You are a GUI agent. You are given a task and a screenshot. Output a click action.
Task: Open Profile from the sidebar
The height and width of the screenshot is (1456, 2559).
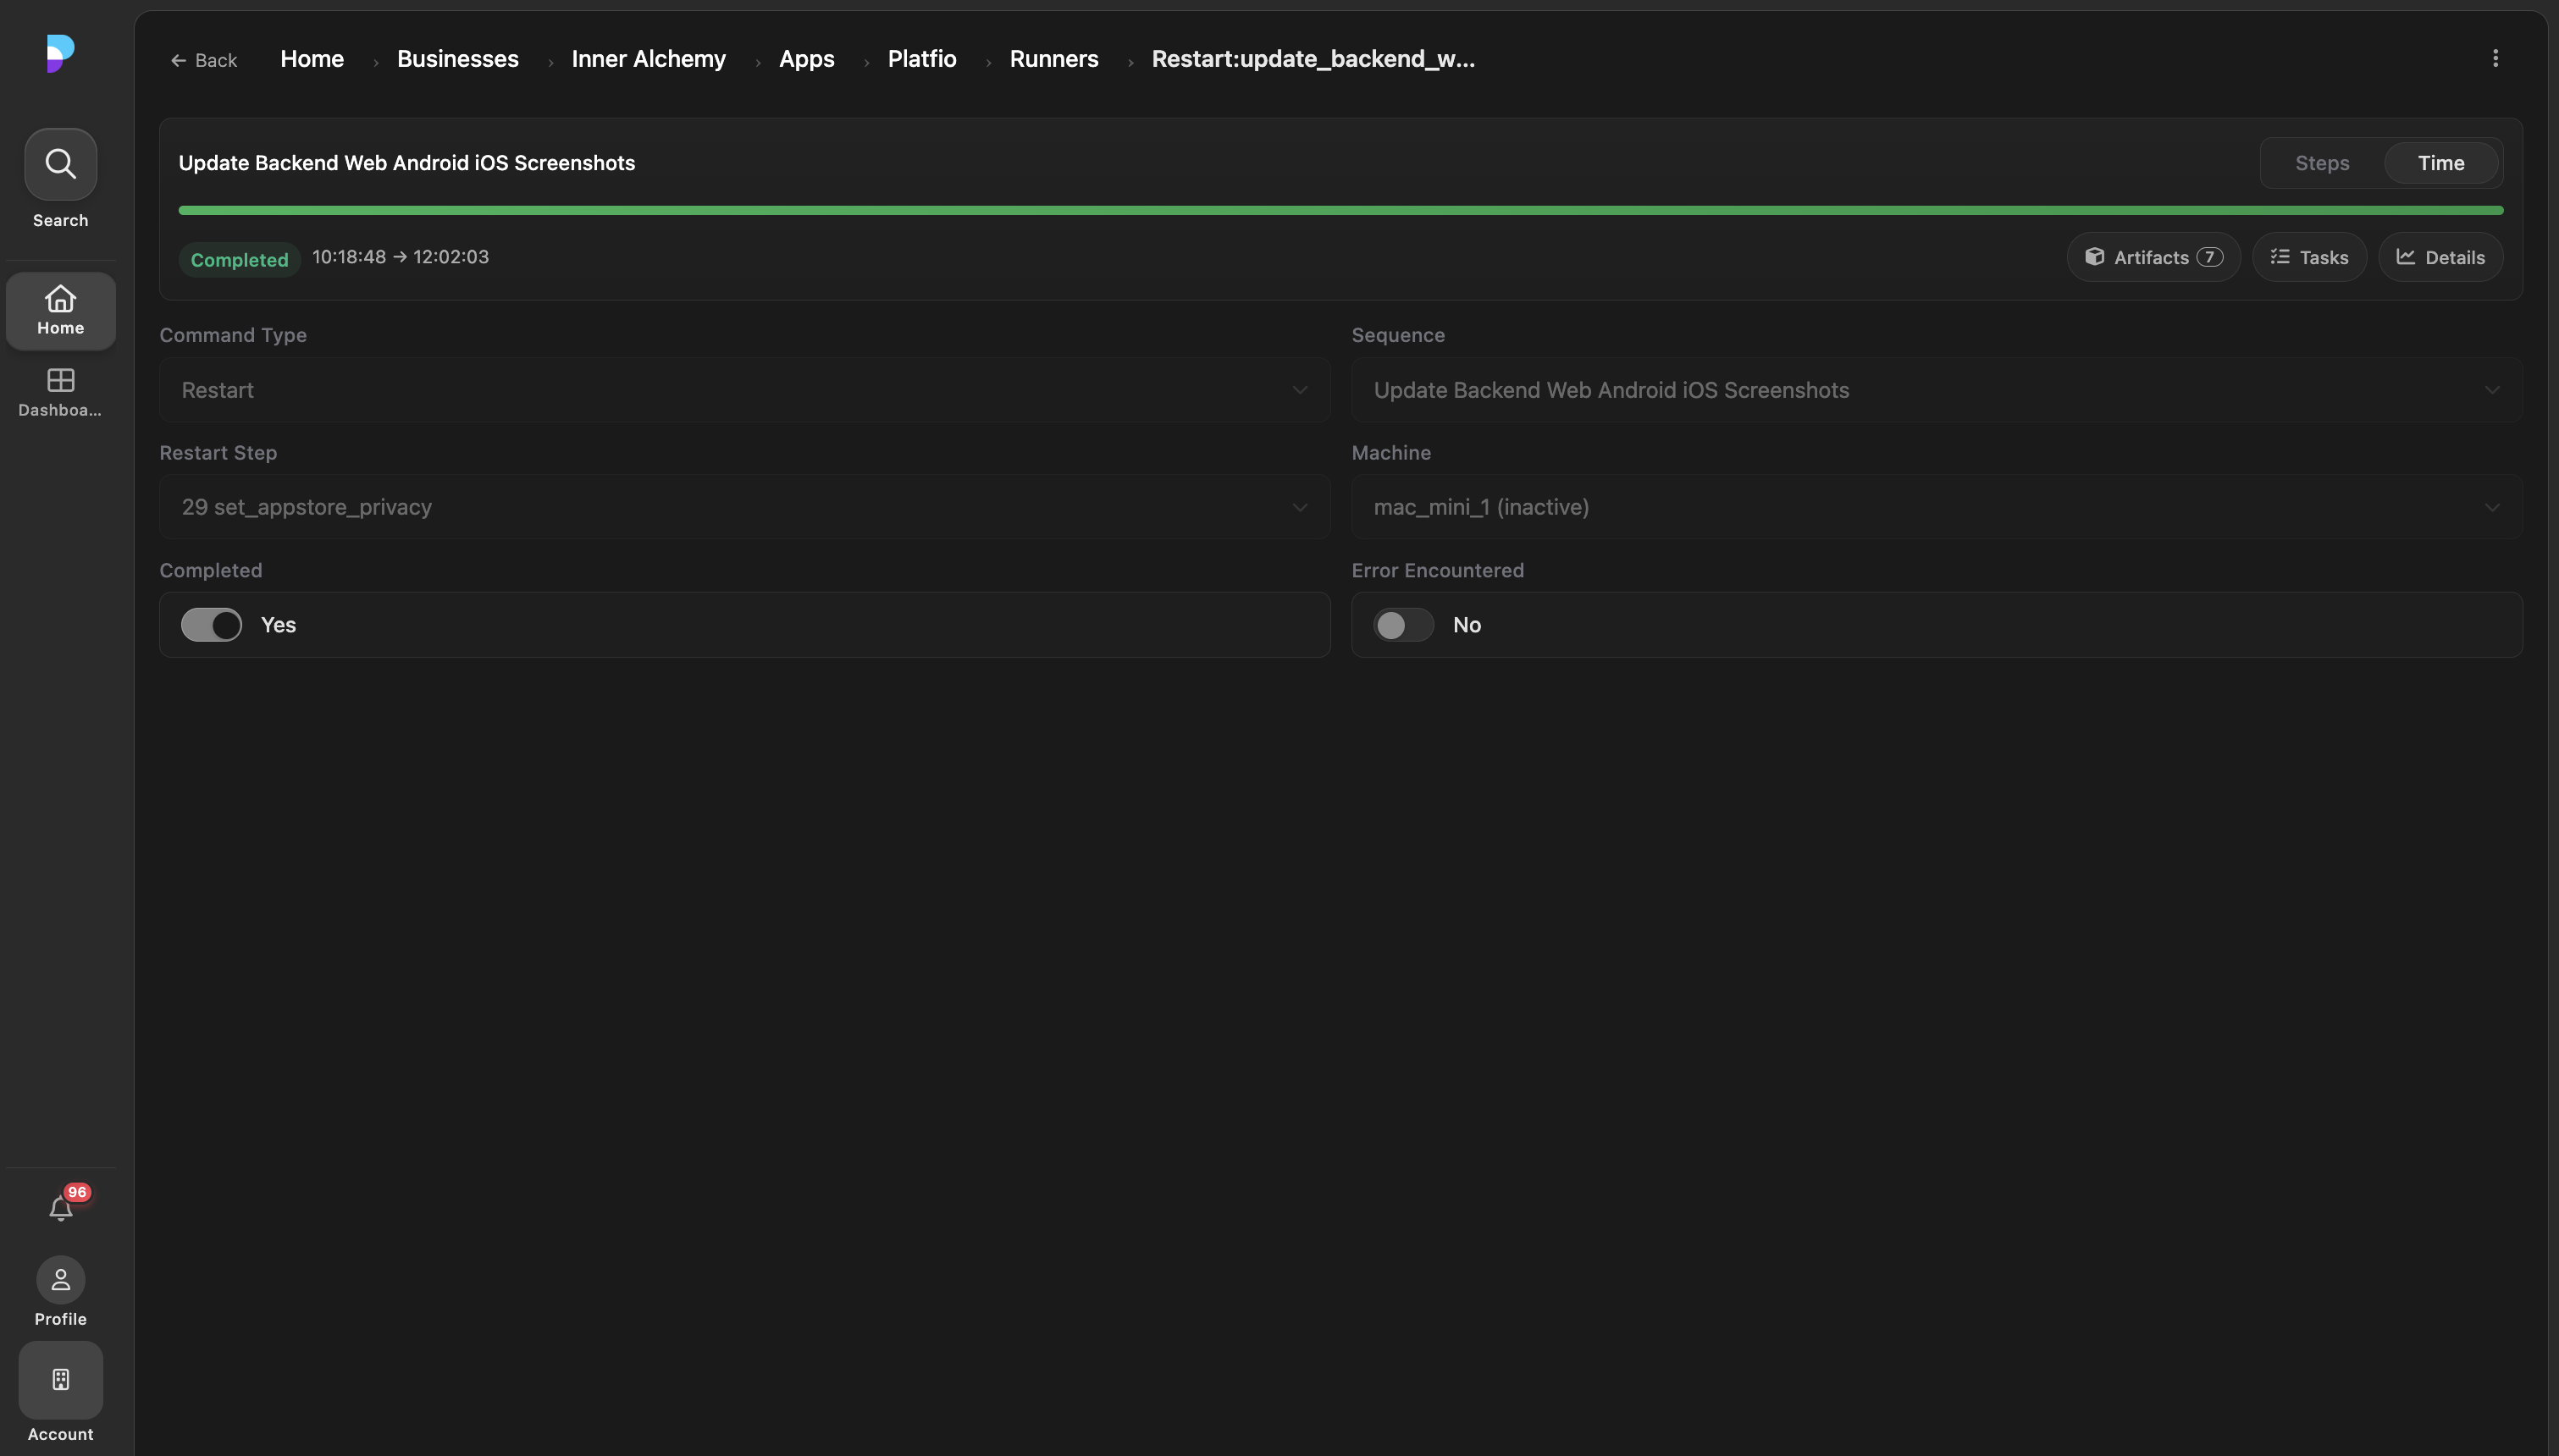click(x=60, y=1292)
